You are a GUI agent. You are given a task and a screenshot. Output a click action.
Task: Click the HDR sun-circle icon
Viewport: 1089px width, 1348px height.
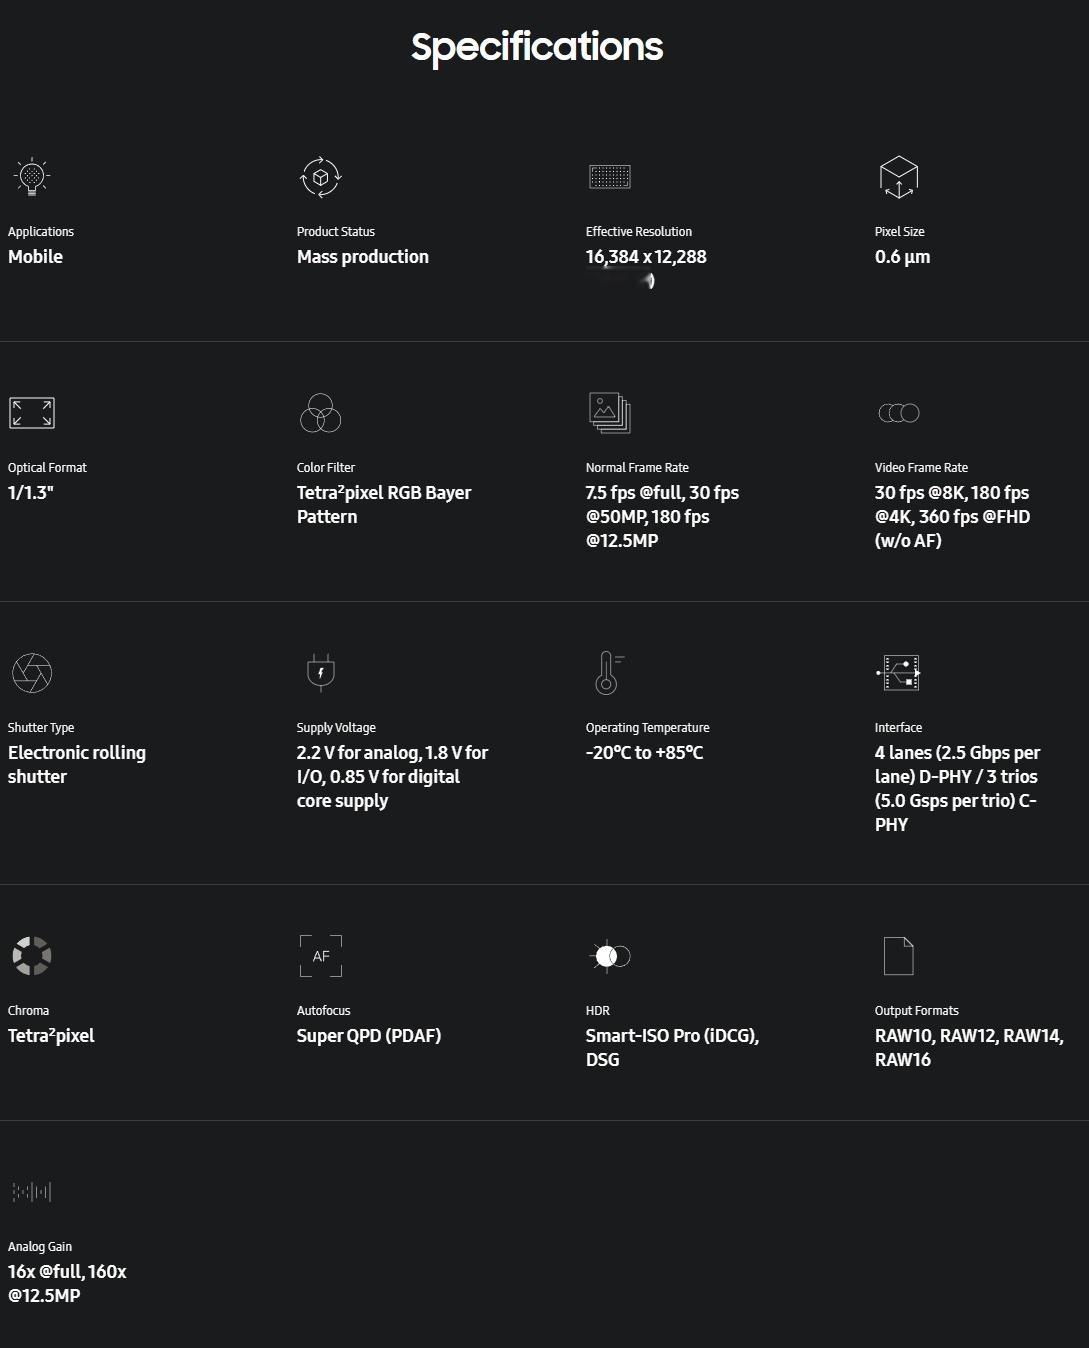pos(610,956)
